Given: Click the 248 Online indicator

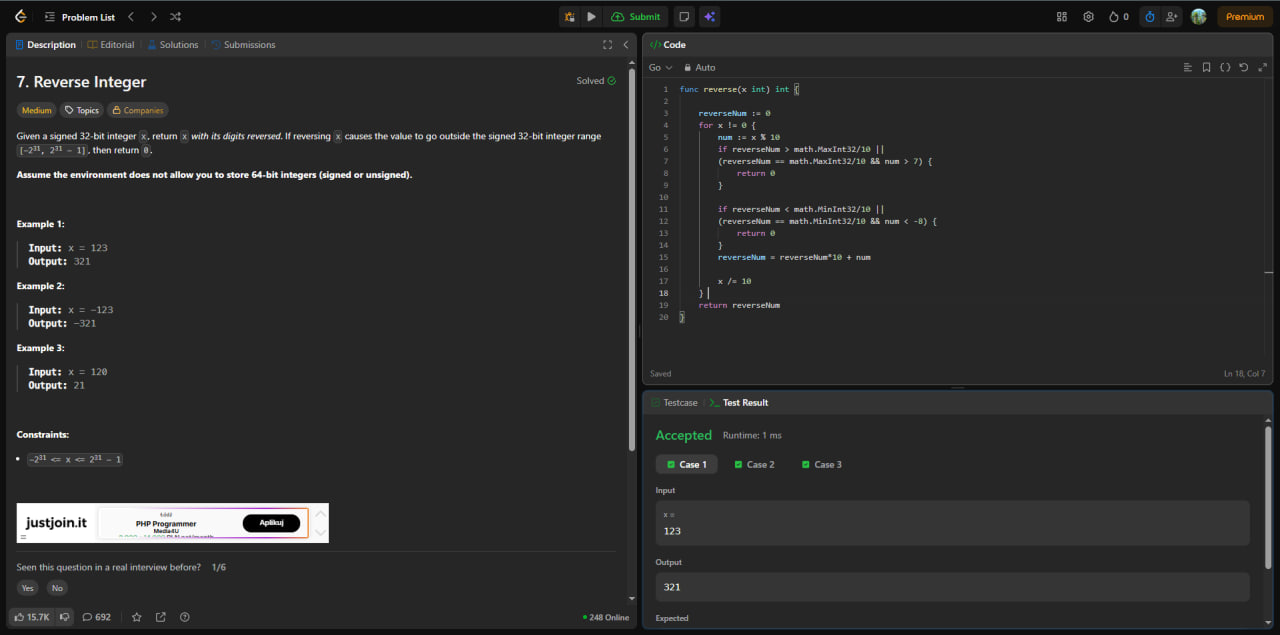Looking at the screenshot, I should pos(606,618).
